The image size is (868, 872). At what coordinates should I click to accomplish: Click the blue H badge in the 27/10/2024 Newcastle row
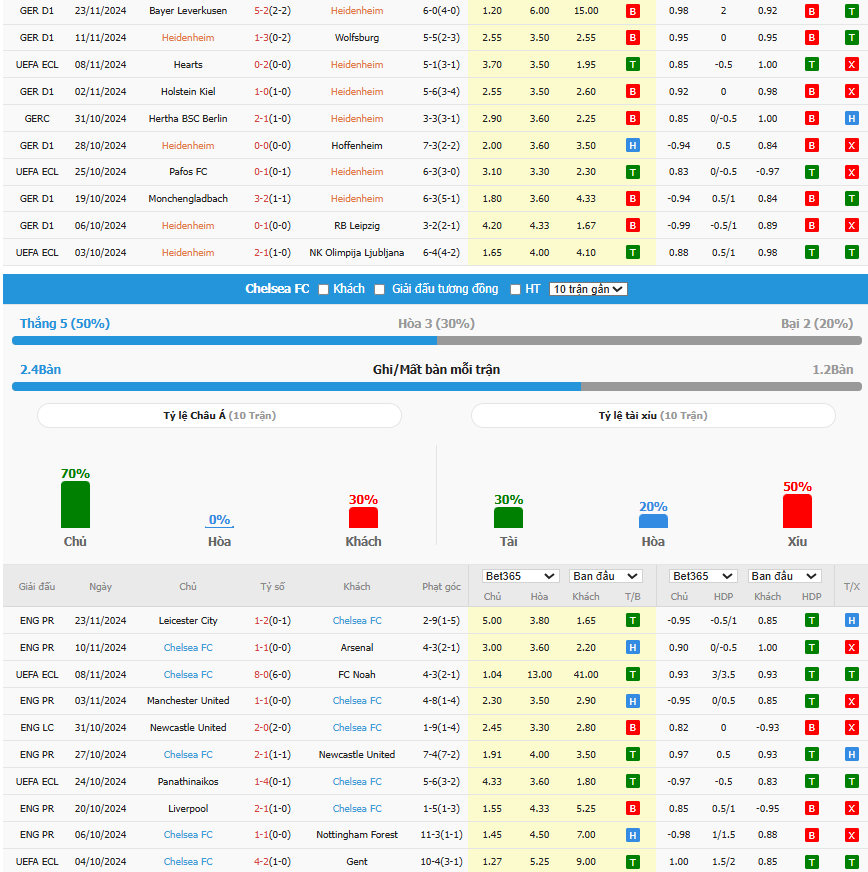(x=851, y=755)
